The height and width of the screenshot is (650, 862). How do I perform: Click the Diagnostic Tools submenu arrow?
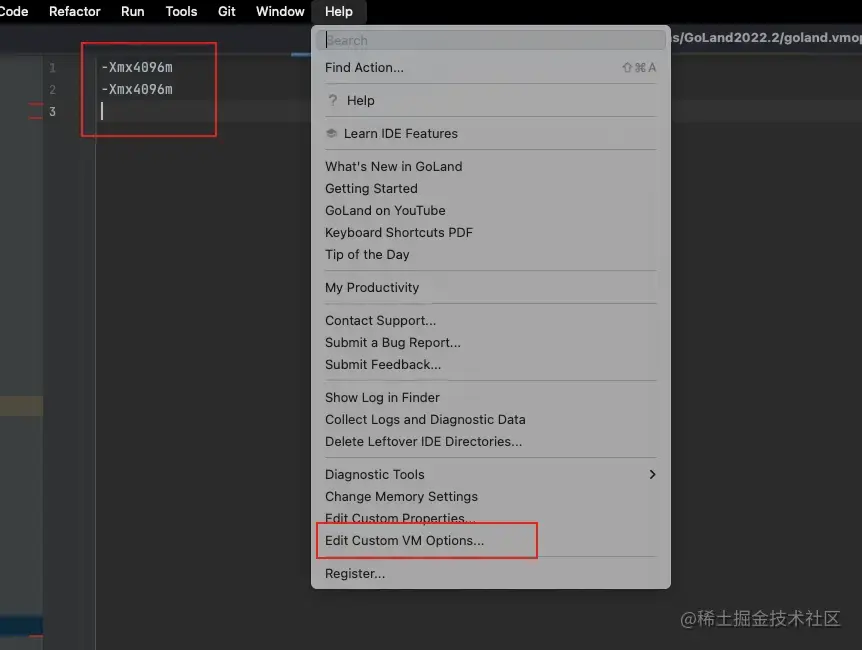[x=653, y=474]
